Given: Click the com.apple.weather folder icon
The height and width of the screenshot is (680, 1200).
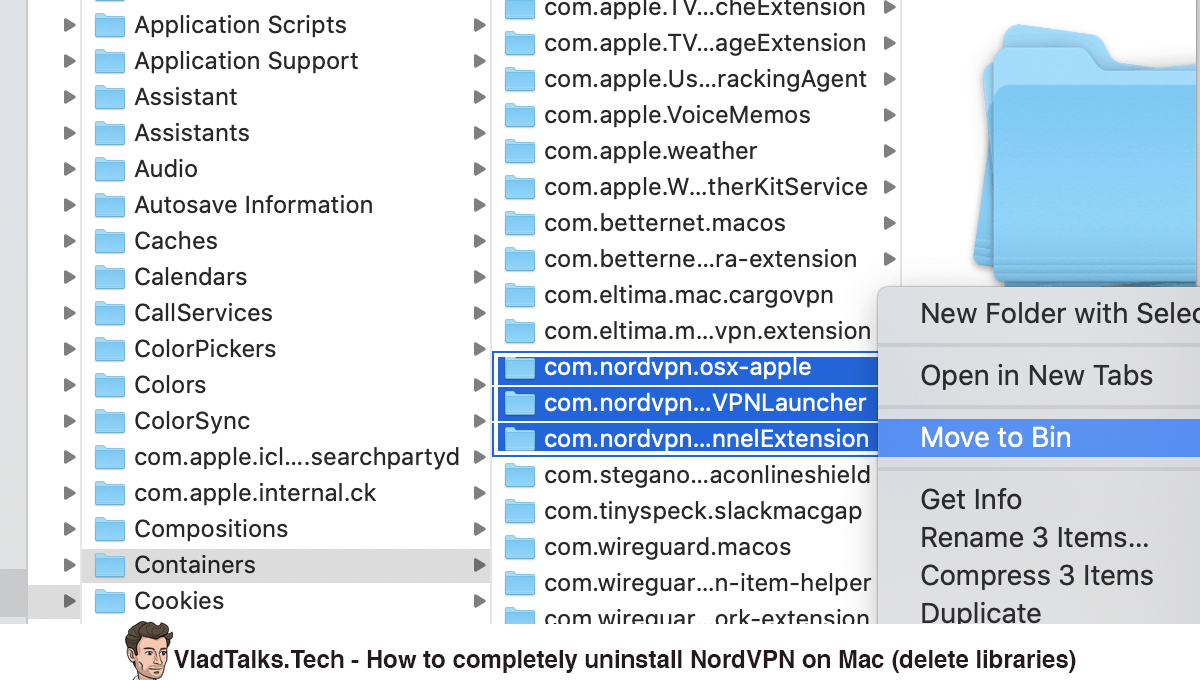Looking at the screenshot, I should tap(520, 151).
